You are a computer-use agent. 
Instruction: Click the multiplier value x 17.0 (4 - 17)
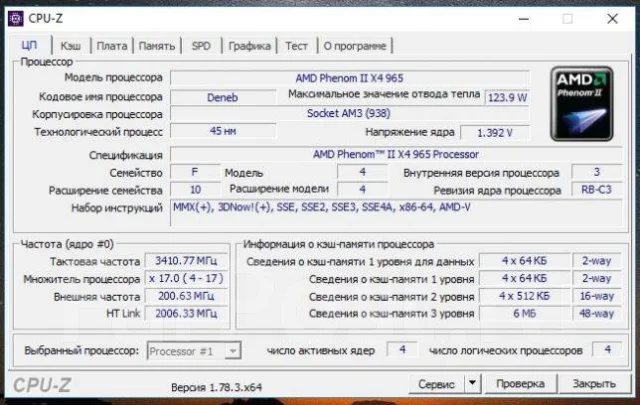tap(186, 278)
